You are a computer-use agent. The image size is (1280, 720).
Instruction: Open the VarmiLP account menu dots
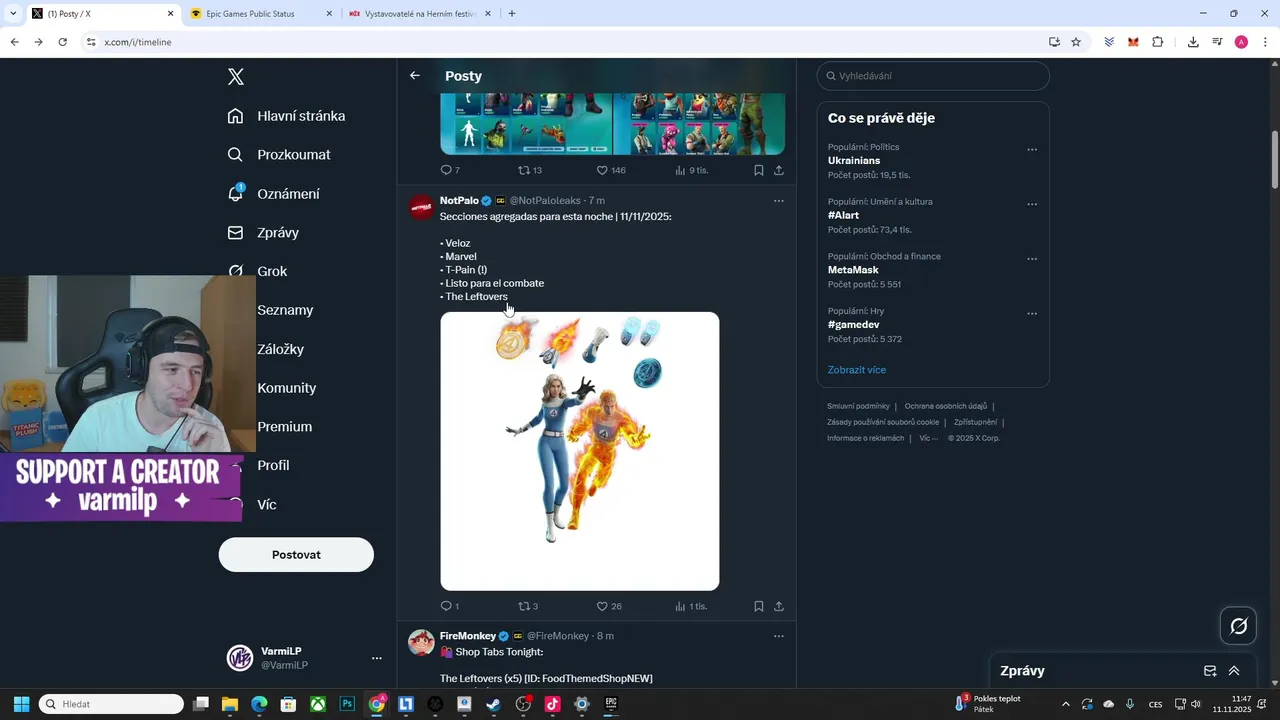pyautogui.click(x=377, y=658)
